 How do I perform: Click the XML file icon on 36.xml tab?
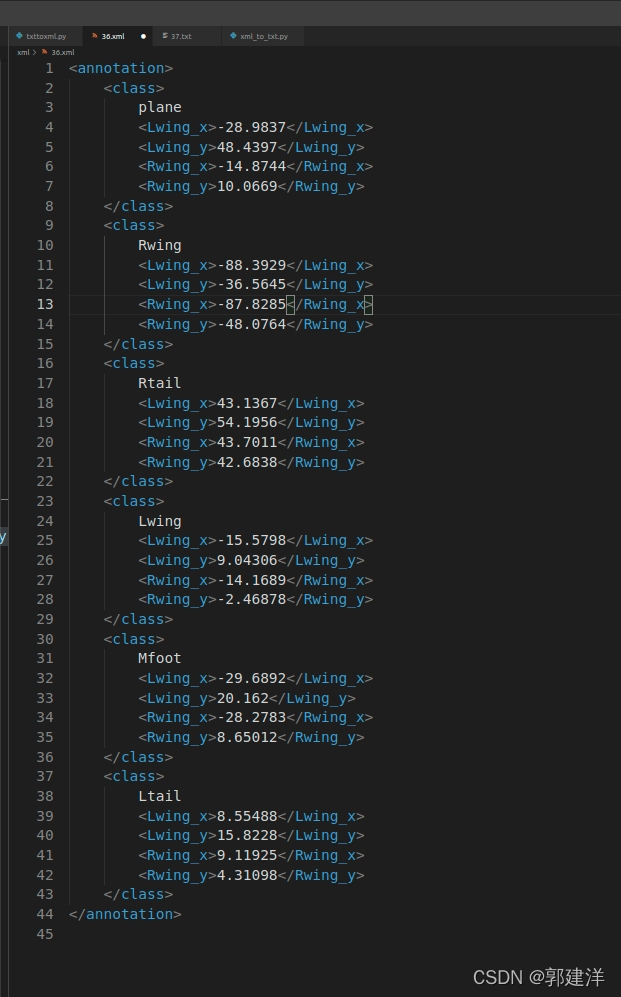(x=94, y=36)
